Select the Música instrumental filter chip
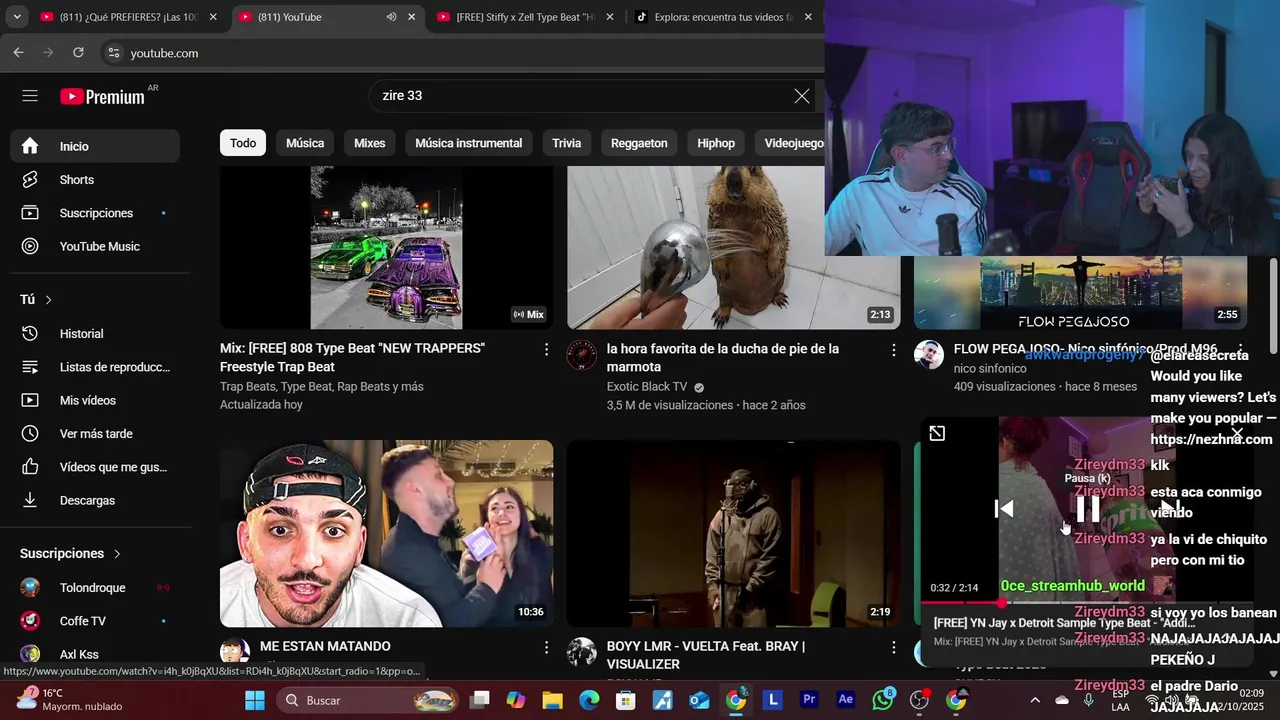The width and height of the screenshot is (1280, 720). pyautogui.click(x=468, y=143)
